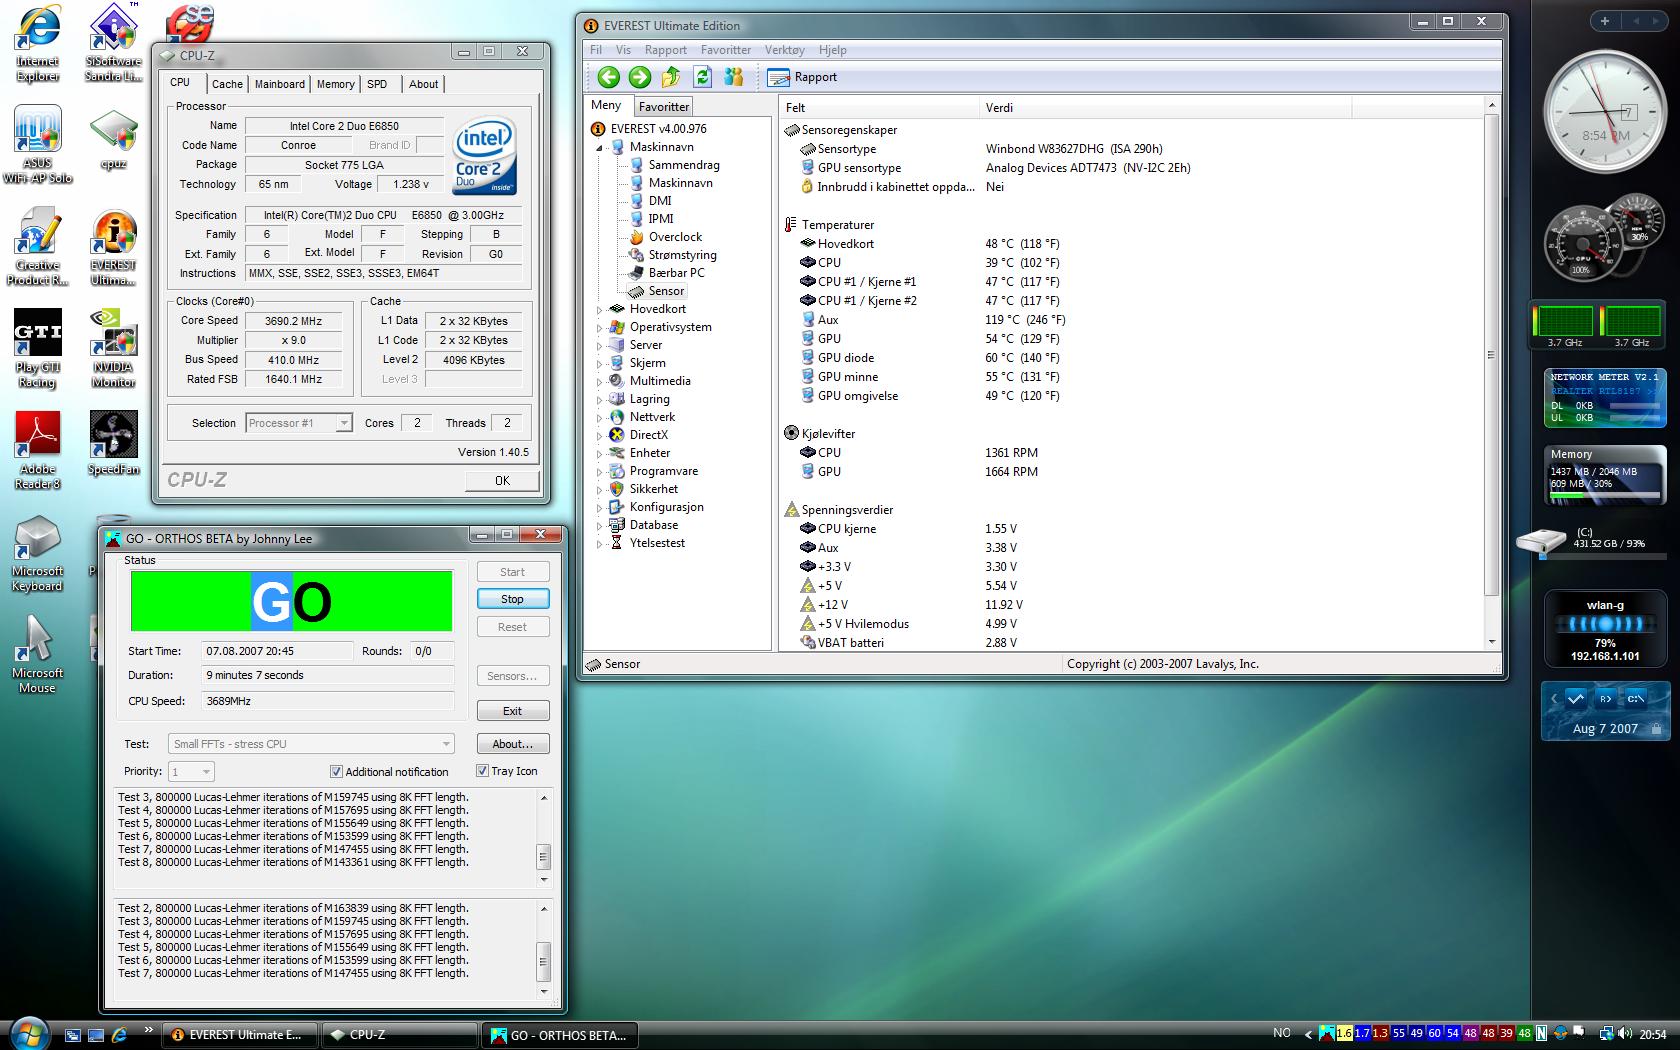Select the NVIDIA Monitor desktop icon

113,348
